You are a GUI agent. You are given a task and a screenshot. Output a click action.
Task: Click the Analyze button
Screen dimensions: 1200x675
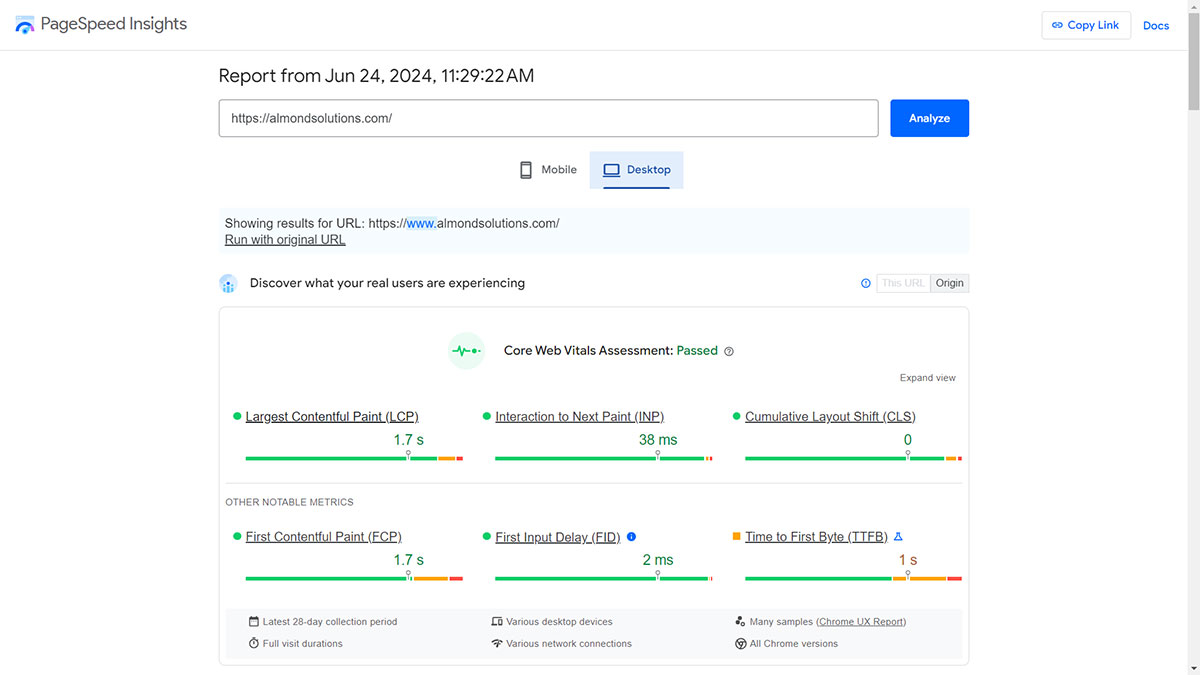929,118
